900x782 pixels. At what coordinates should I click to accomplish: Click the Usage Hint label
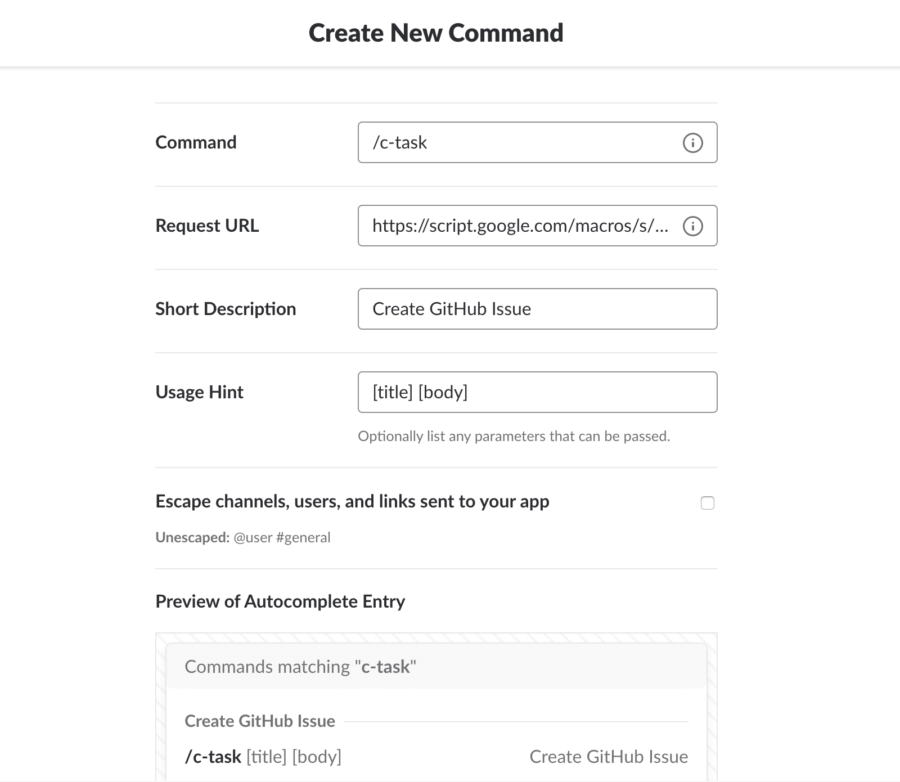click(199, 391)
